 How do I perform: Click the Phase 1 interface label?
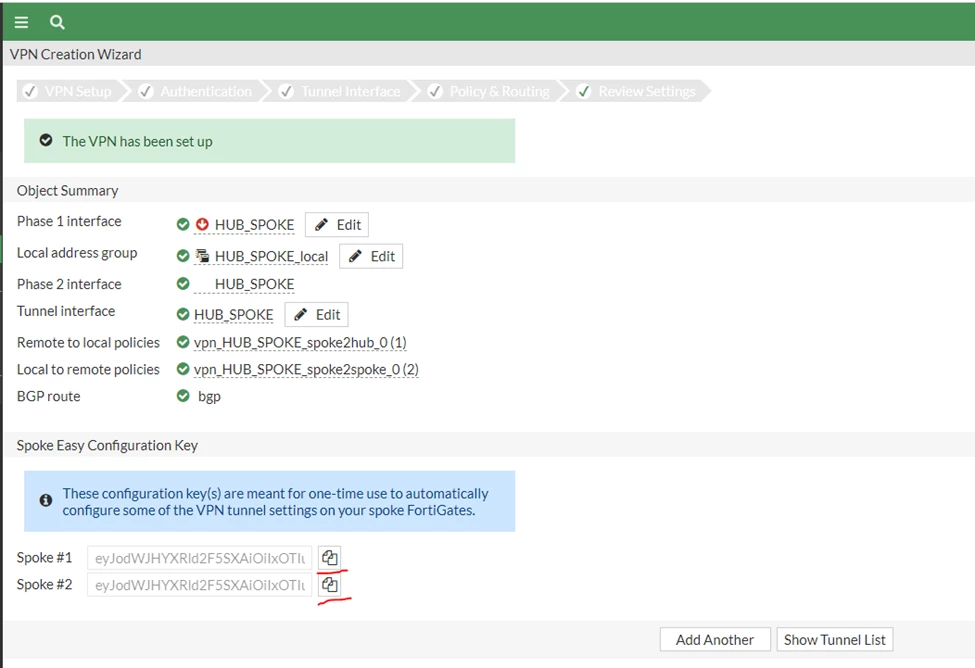coord(69,221)
